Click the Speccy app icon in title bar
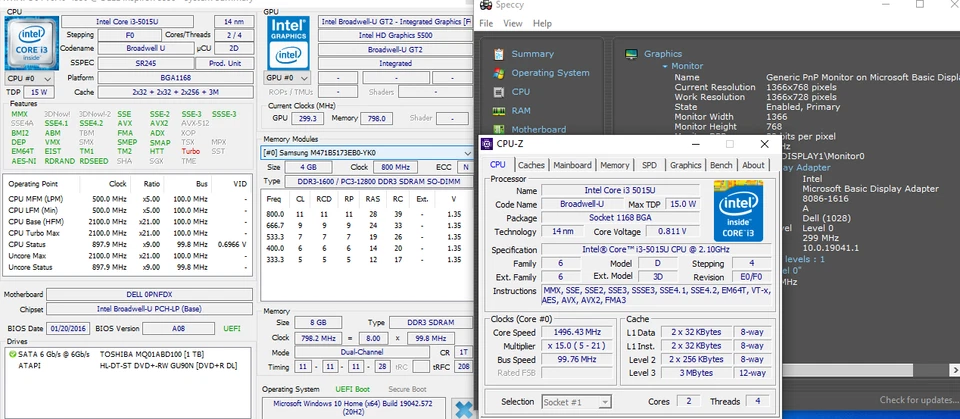 pos(486,6)
